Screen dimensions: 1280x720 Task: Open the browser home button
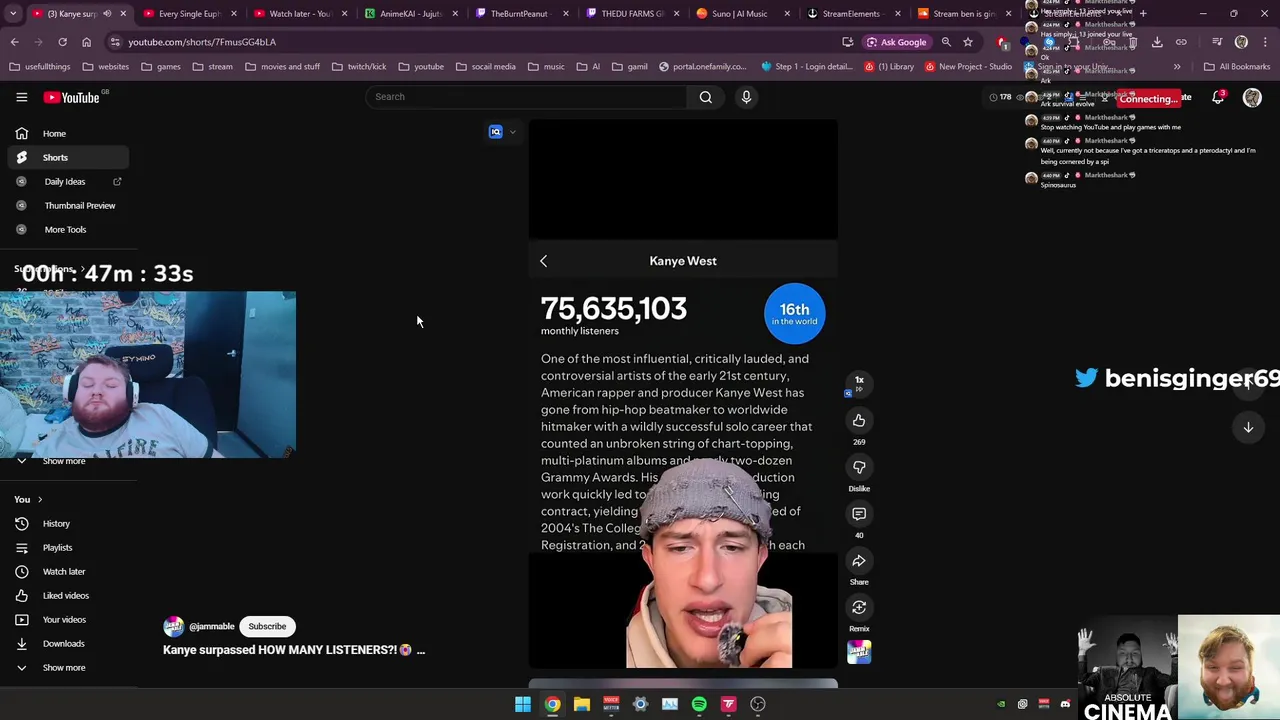86,42
